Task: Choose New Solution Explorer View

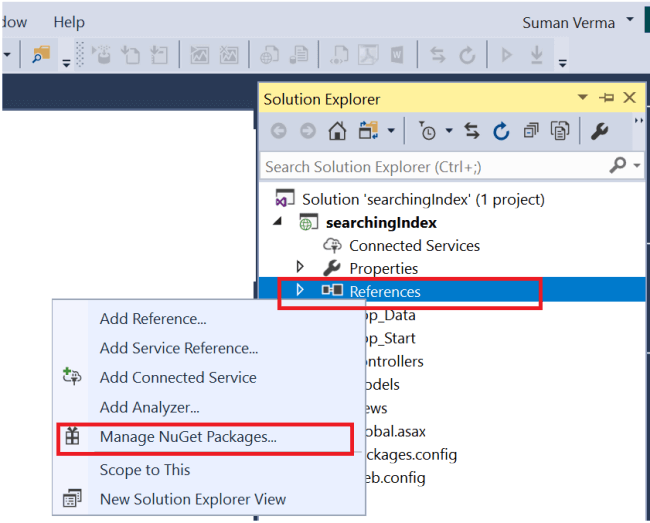Action: (x=193, y=499)
